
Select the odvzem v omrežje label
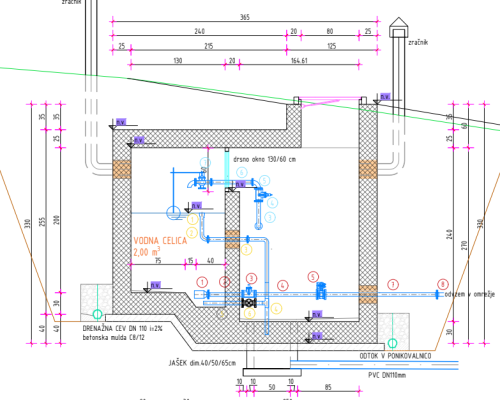pyautogui.click(x=470, y=294)
